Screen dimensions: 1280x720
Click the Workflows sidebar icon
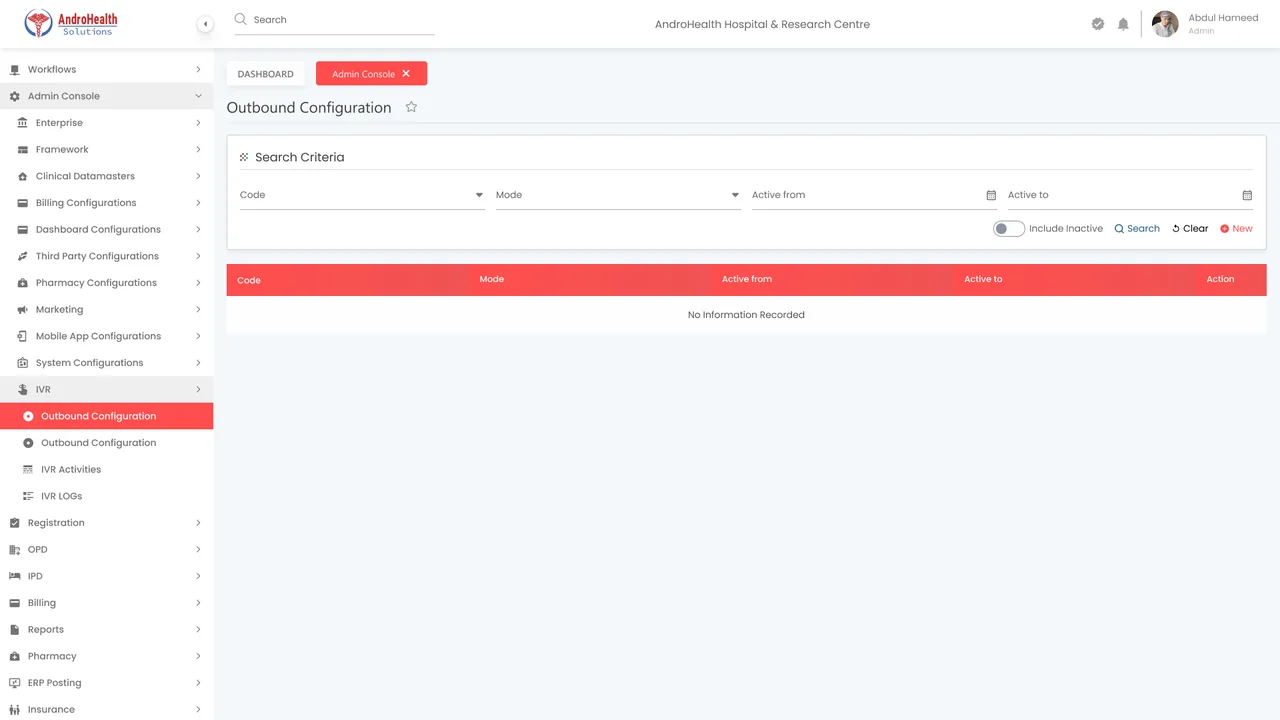[x=14, y=70]
